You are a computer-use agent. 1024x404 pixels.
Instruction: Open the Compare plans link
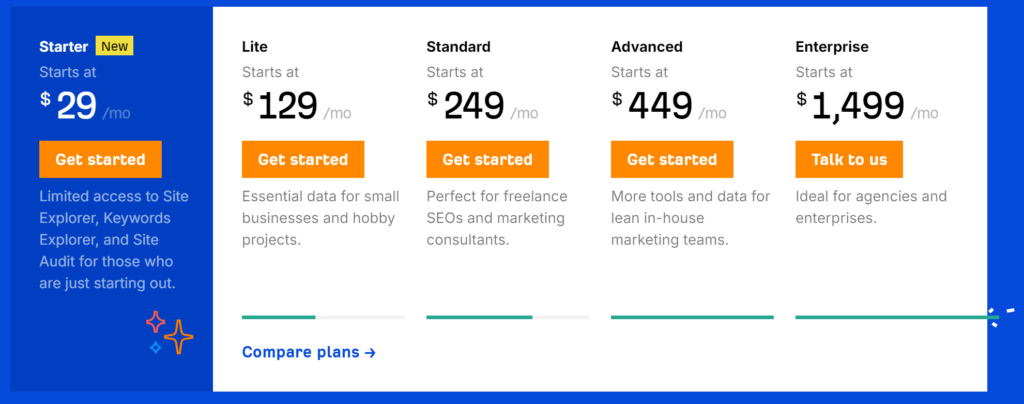pos(309,352)
